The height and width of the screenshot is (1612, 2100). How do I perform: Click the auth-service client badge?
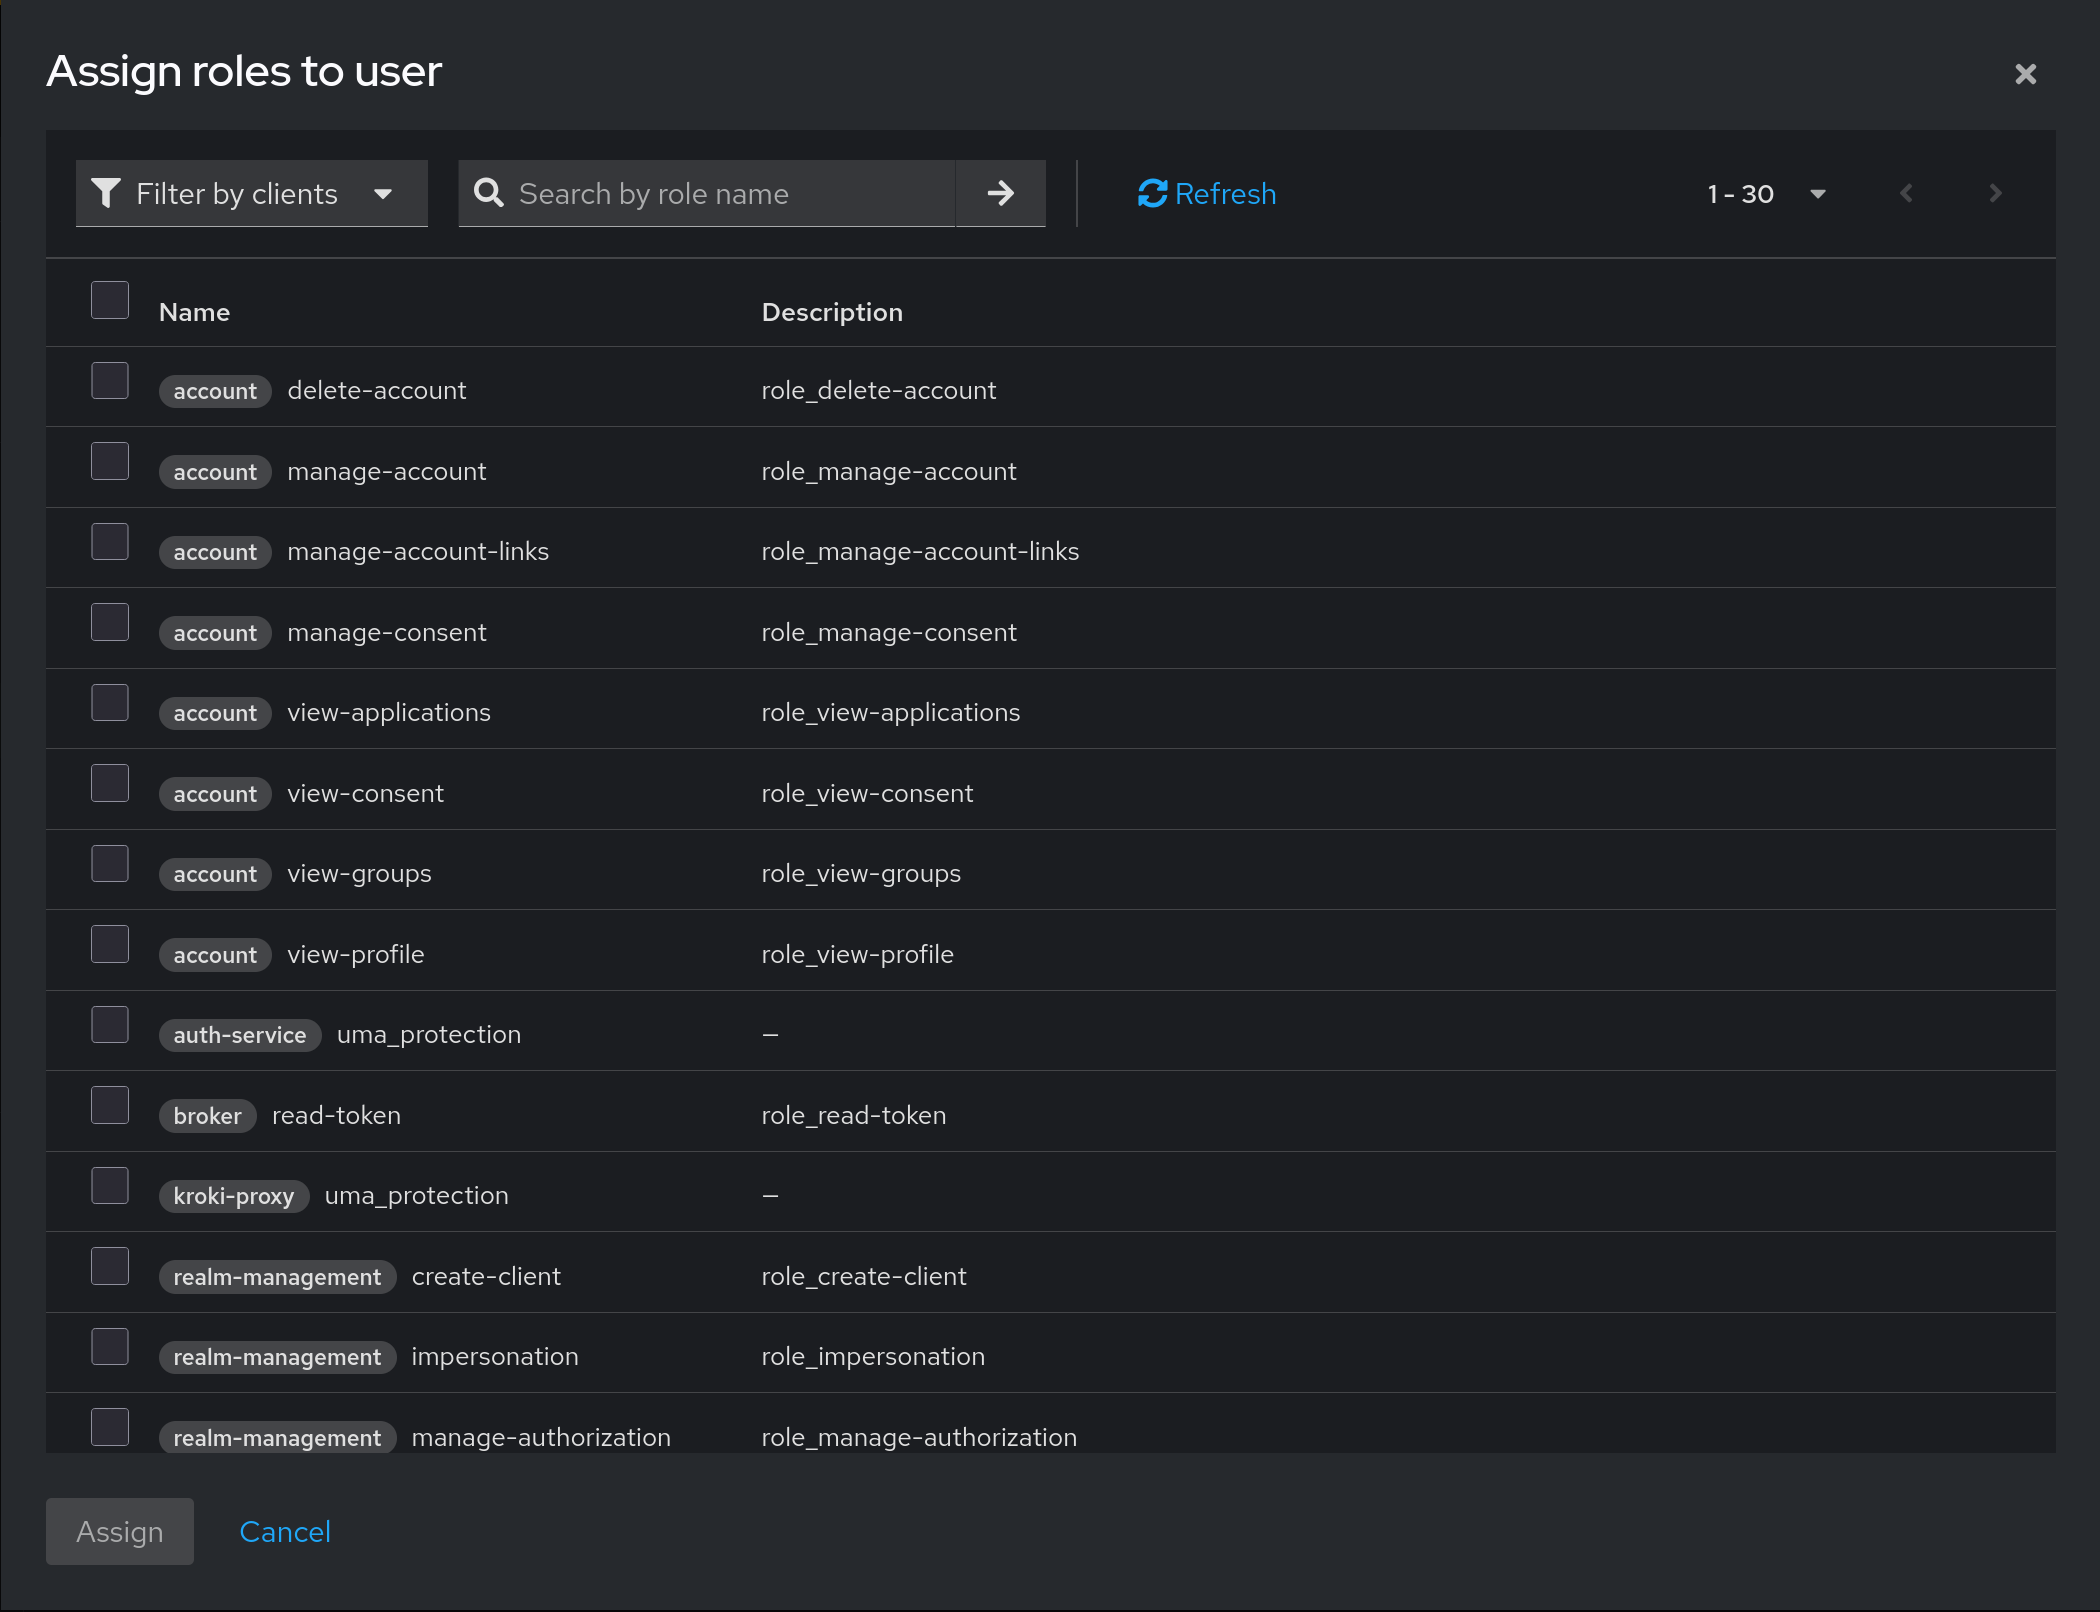click(x=239, y=1035)
